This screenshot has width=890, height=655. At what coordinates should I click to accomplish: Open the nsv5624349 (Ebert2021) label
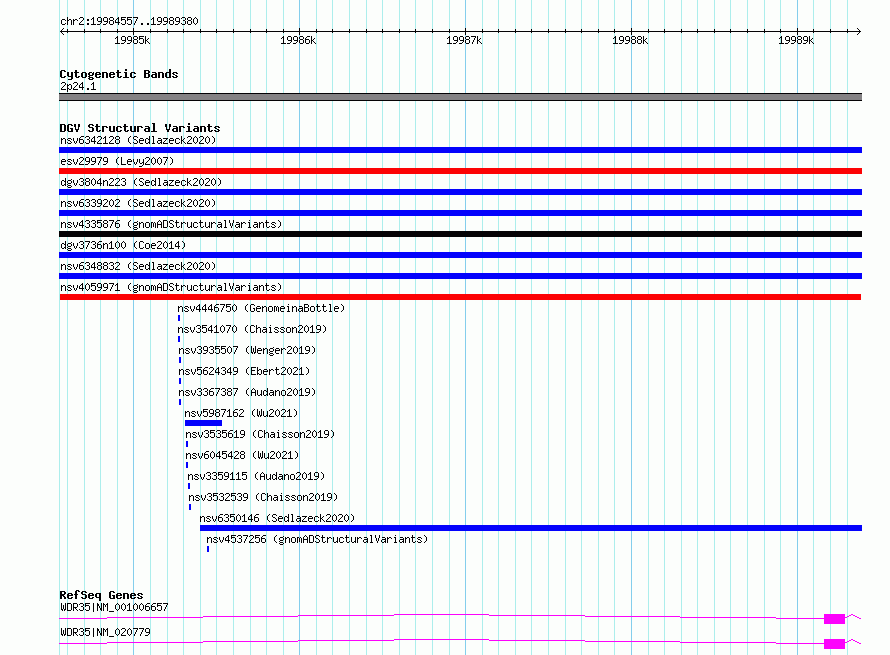tap(244, 371)
